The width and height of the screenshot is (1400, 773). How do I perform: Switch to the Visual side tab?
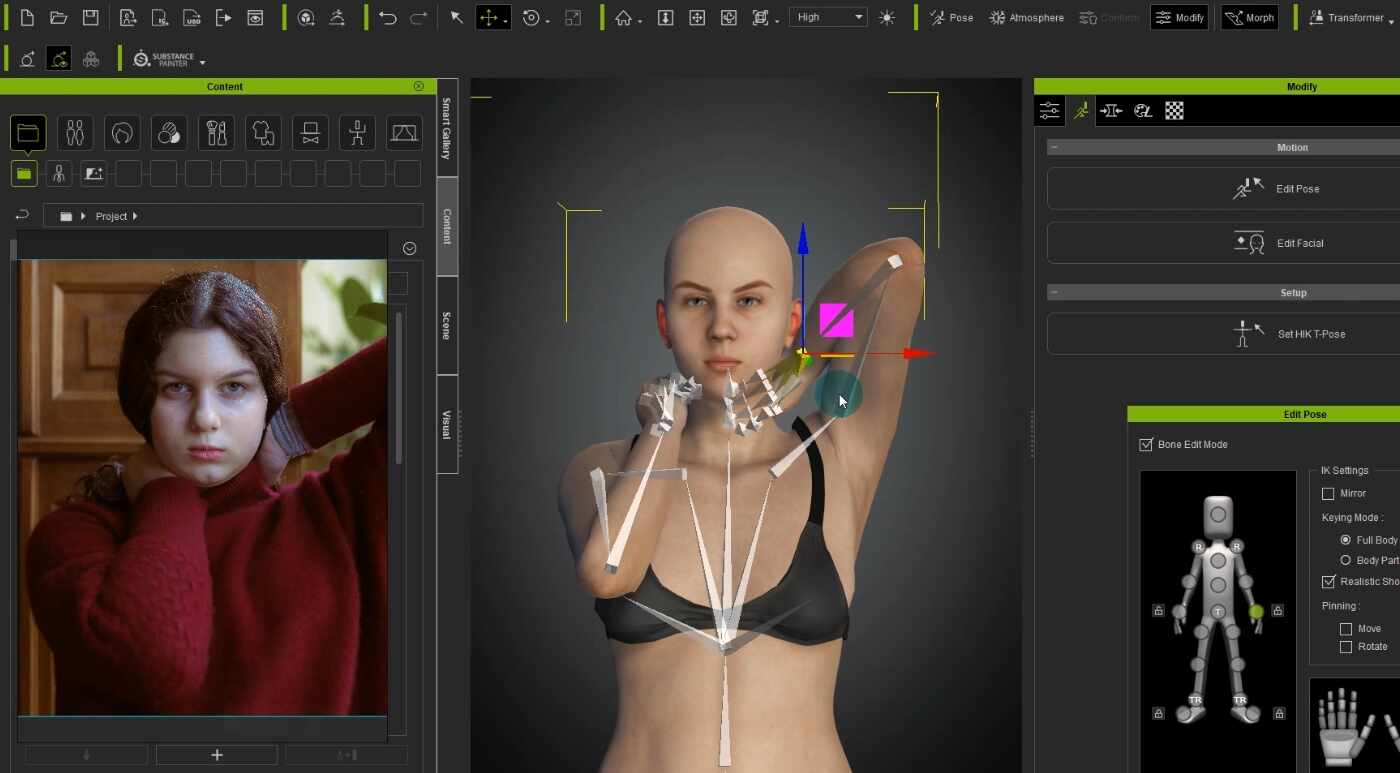click(447, 424)
